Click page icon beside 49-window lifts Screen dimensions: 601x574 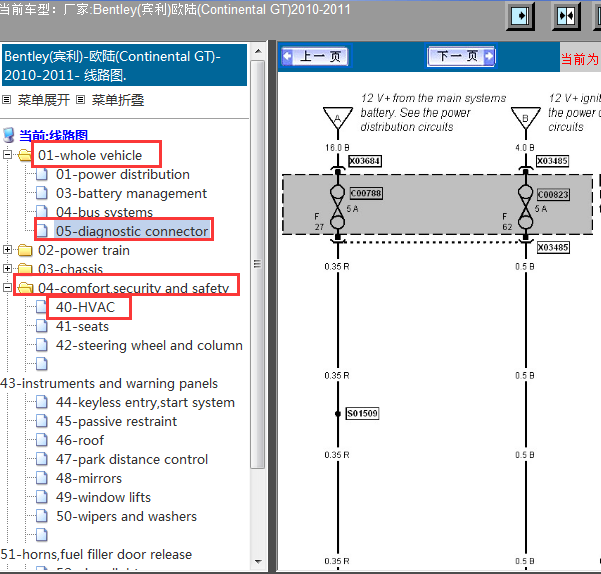(42, 497)
